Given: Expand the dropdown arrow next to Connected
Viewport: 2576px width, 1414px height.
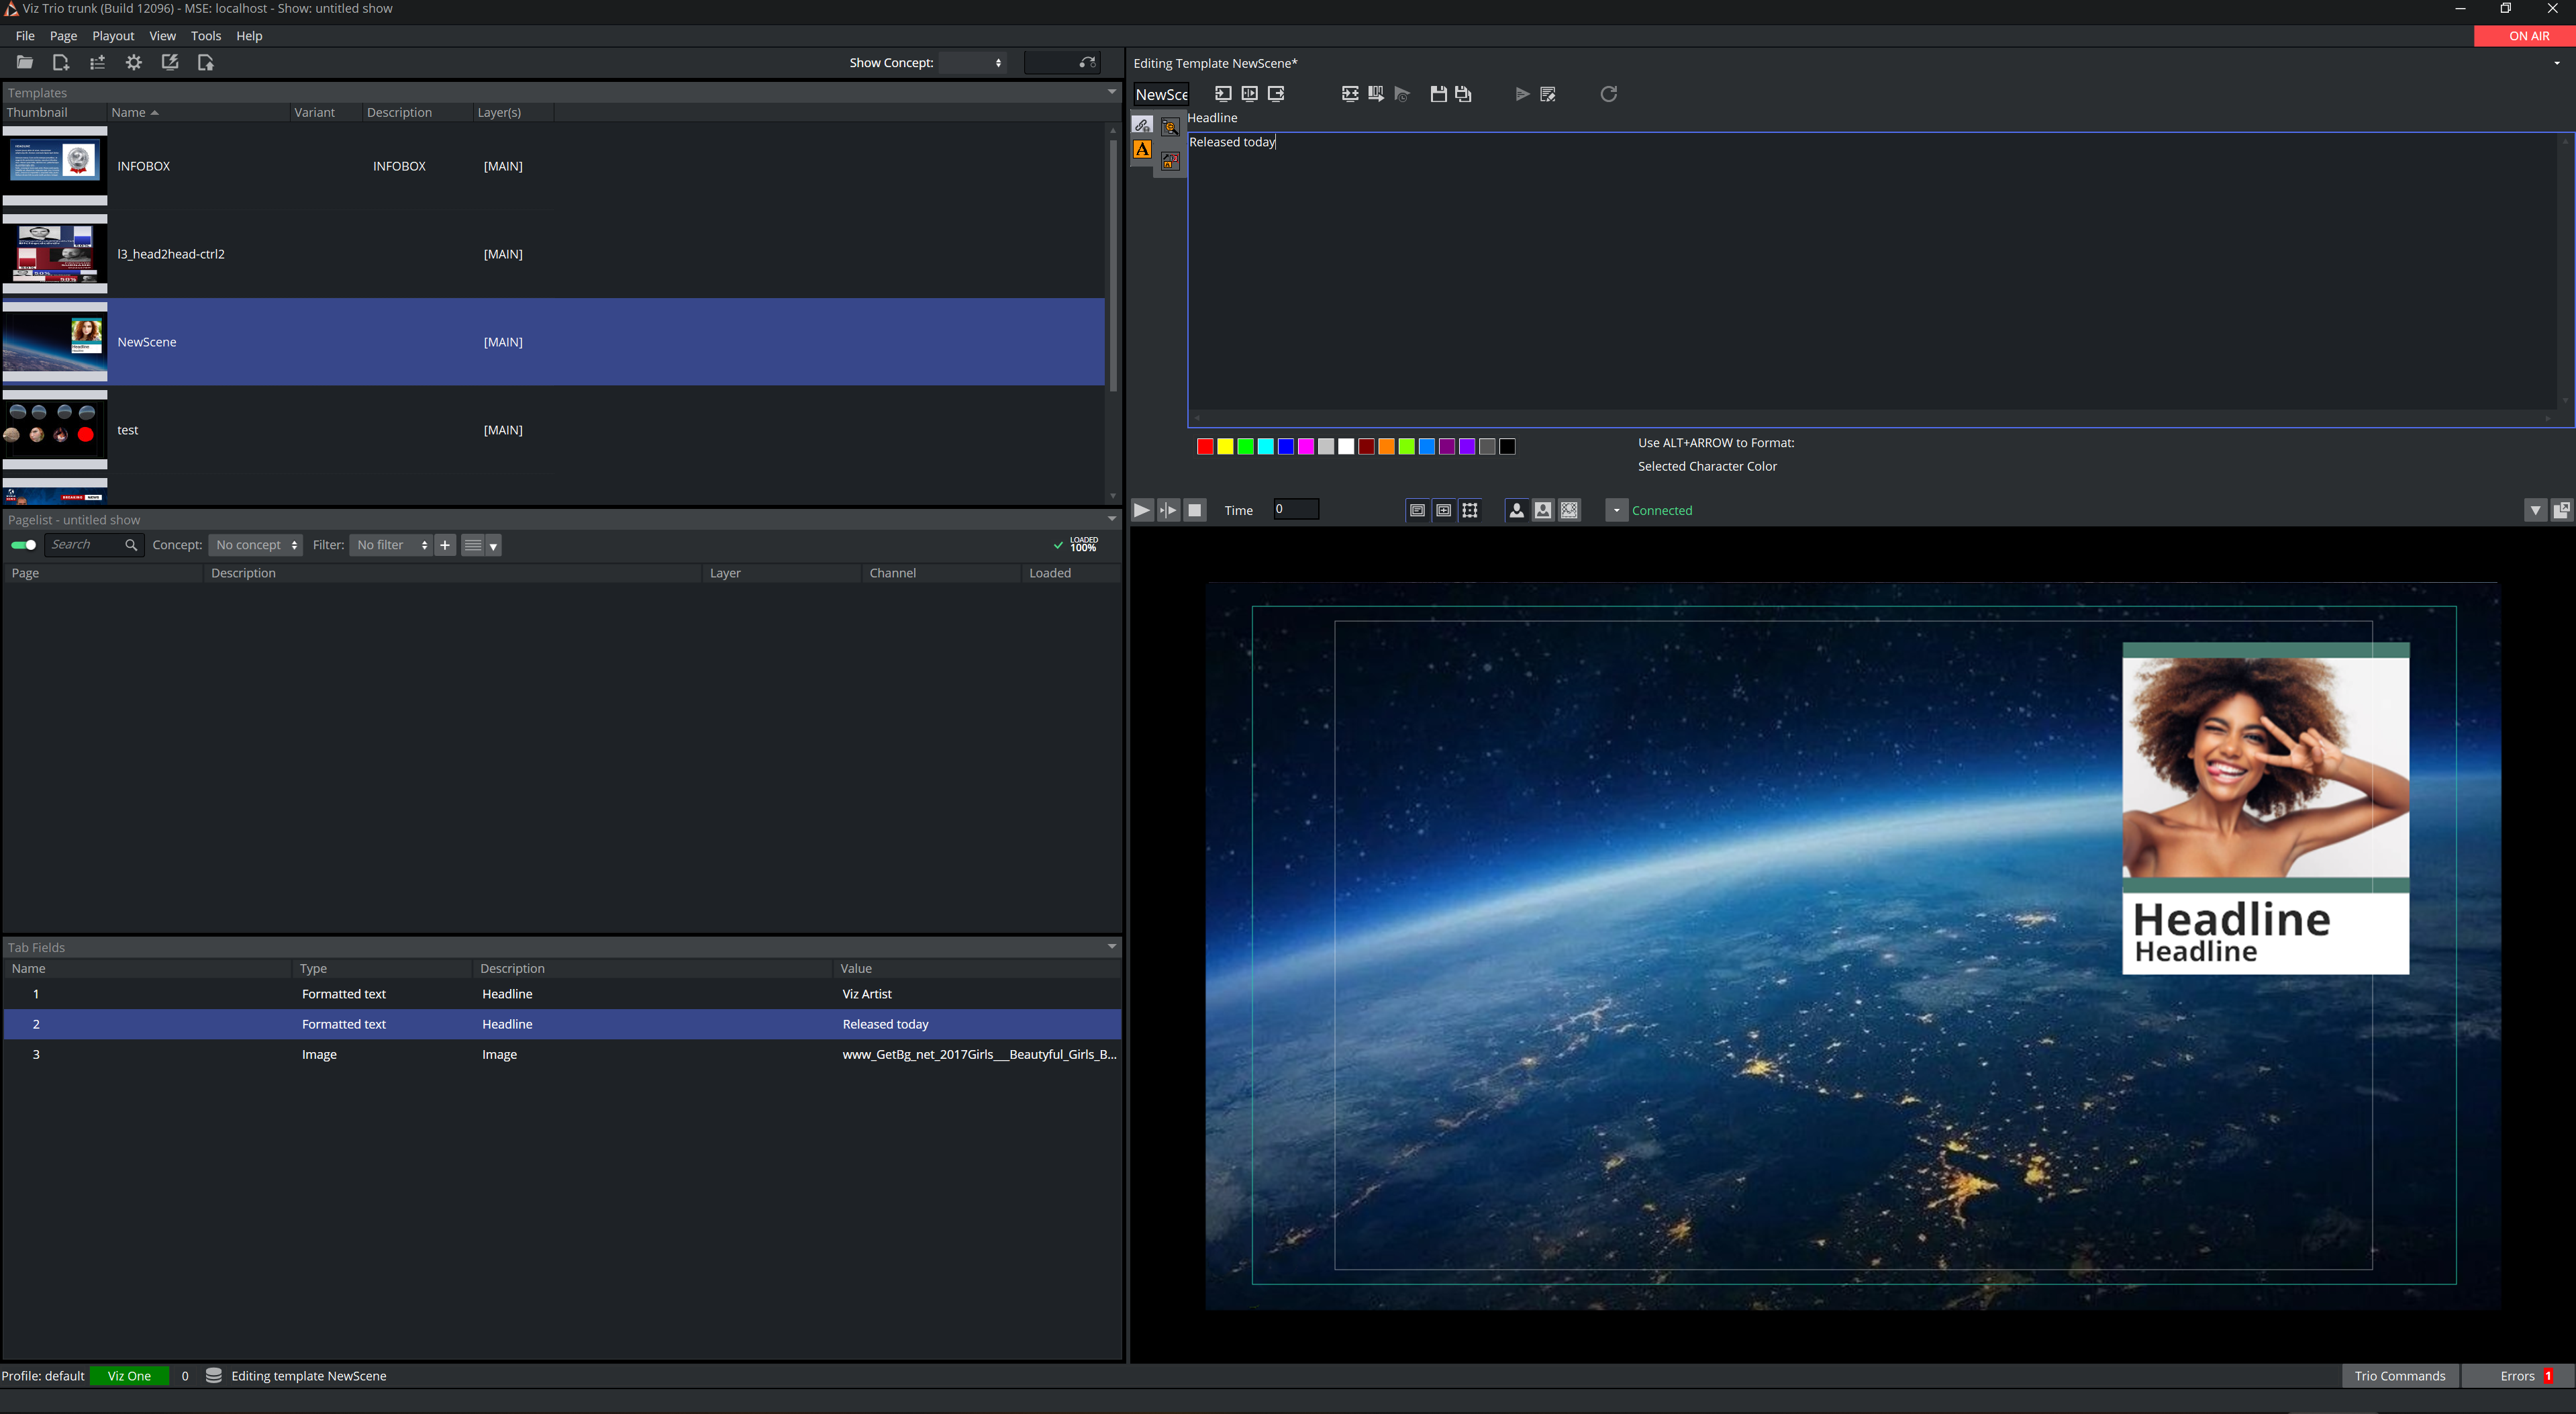Looking at the screenshot, I should [1616, 511].
